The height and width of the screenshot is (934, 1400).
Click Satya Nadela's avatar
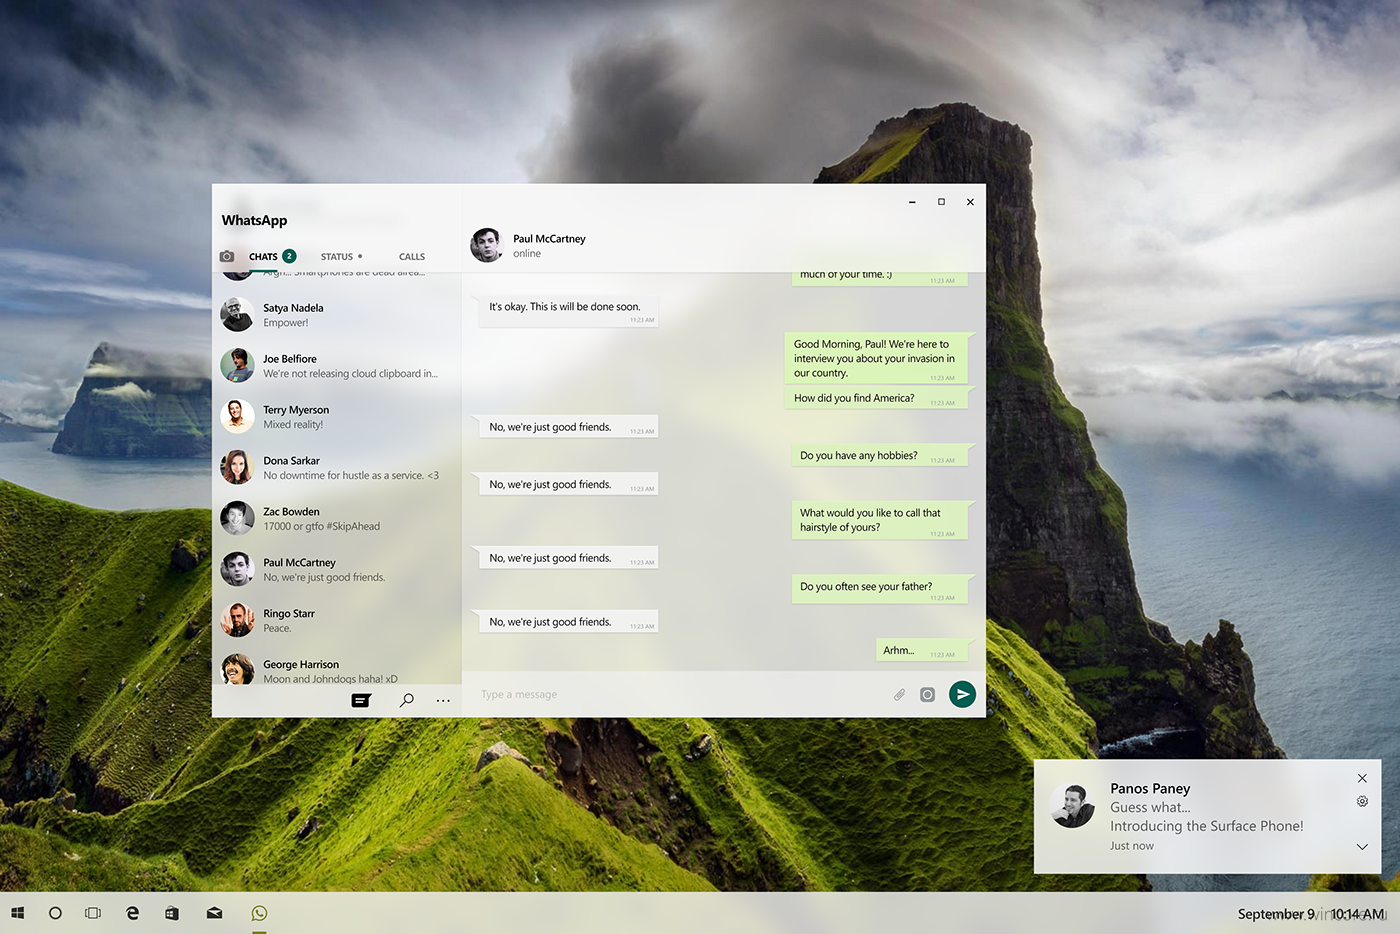[x=237, y=315]
